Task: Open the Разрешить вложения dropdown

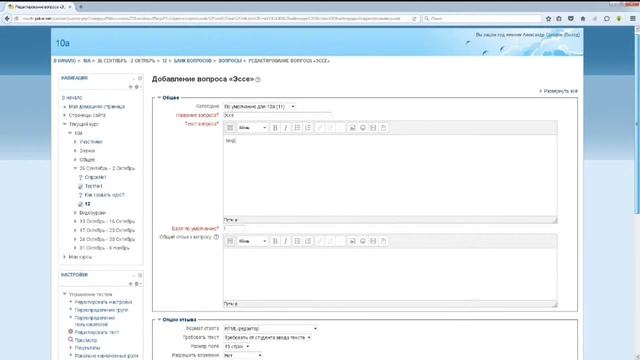Action: point(243,356)
